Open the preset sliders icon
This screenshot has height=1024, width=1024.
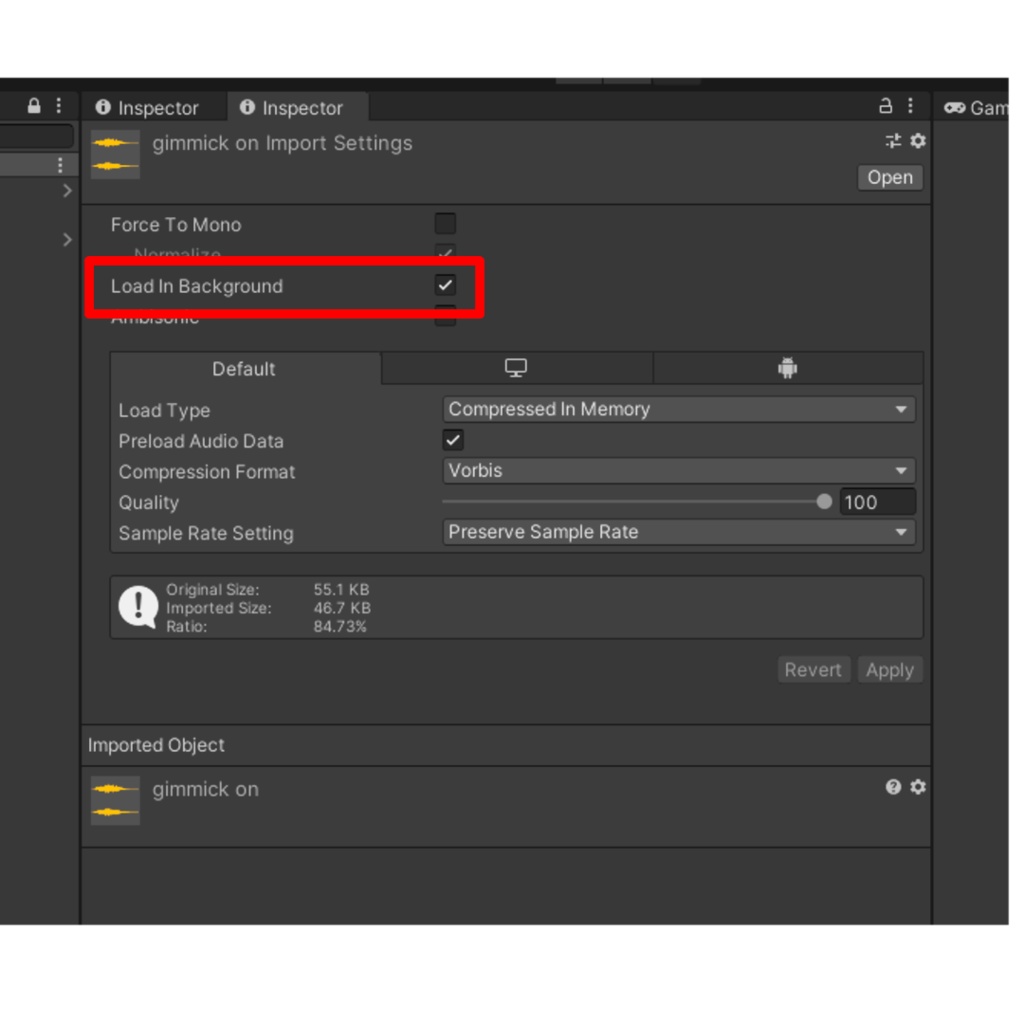(893, 141)
